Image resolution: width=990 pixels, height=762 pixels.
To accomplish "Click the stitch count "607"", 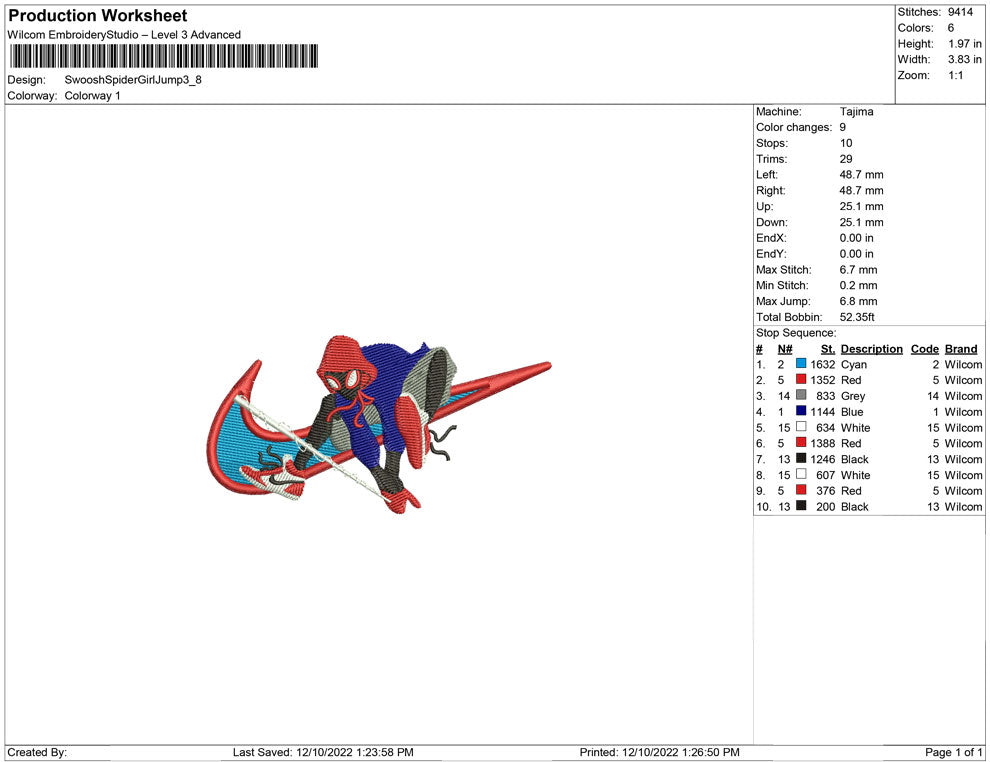I will coord(826,475).
